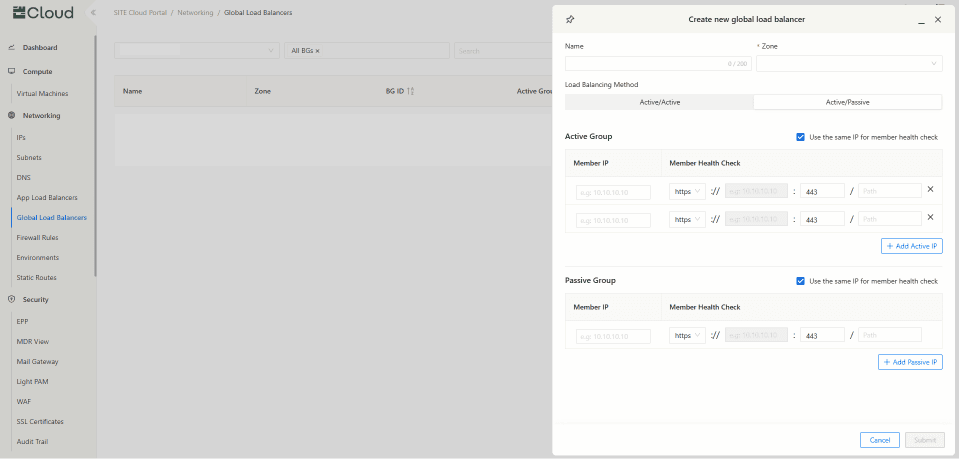Collapse the sidebar with double-chevron icon
Viewport: 959px width, 459px height.
[x=93, y=13]
